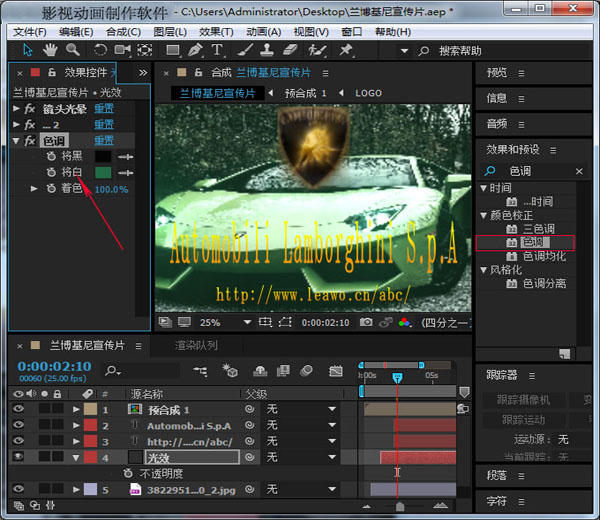Click the current time indicator marker
The height and width of the screenshot is (520, 600).
[397, 378]
